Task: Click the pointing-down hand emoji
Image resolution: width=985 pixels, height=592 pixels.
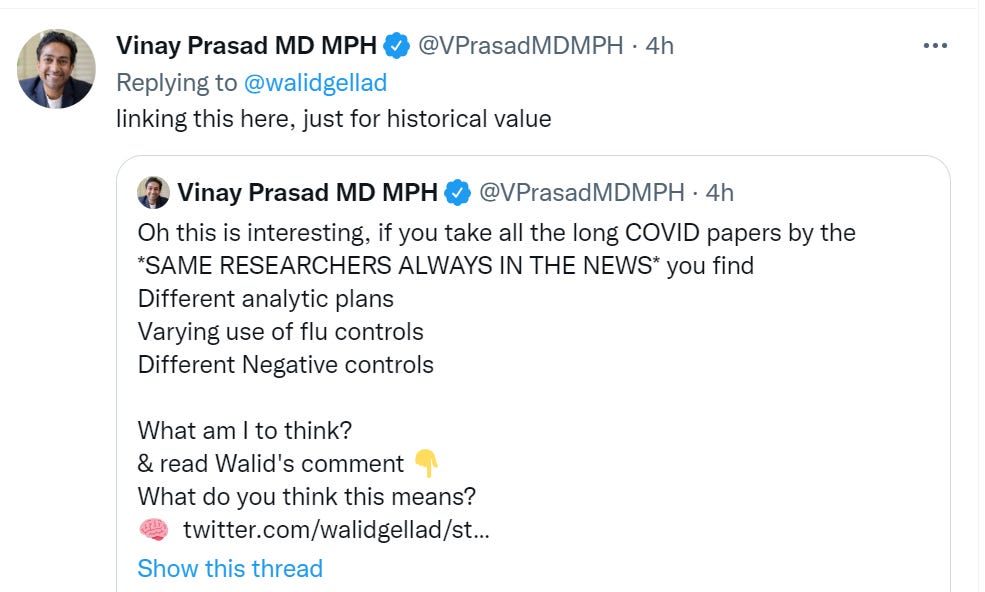Action: coord(426,463)
